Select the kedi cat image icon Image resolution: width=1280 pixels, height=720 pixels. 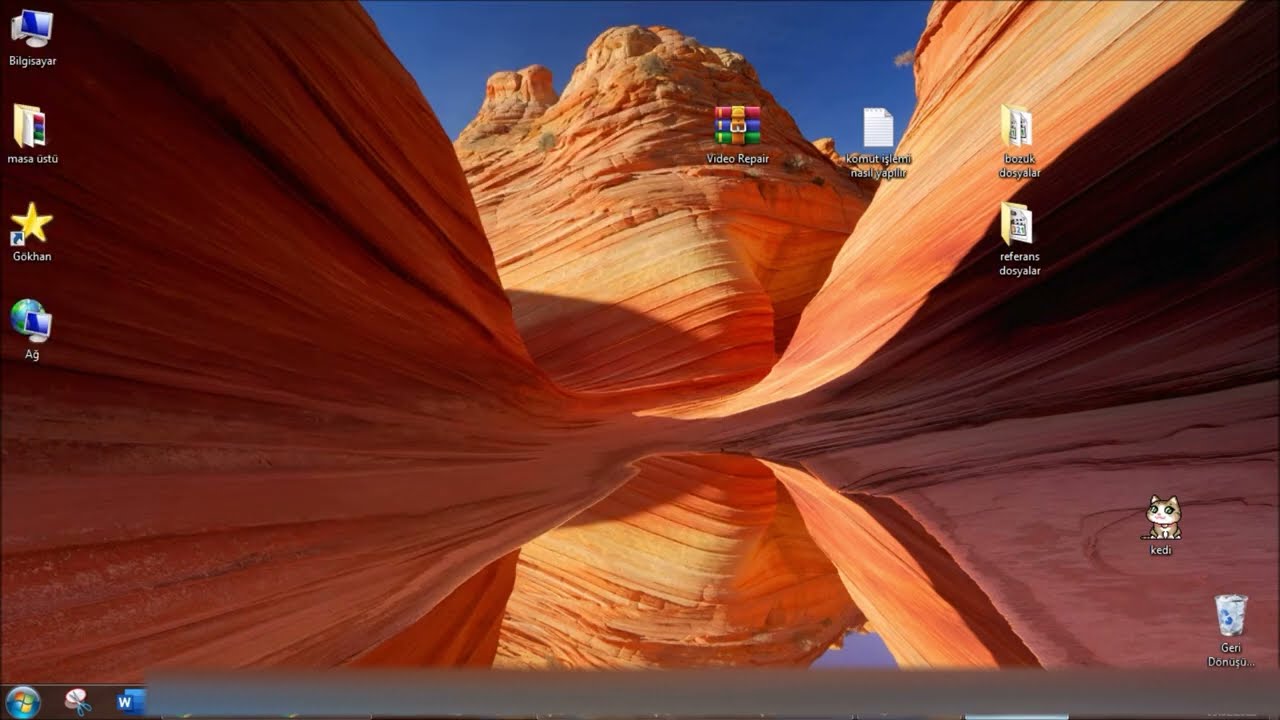1163,518
